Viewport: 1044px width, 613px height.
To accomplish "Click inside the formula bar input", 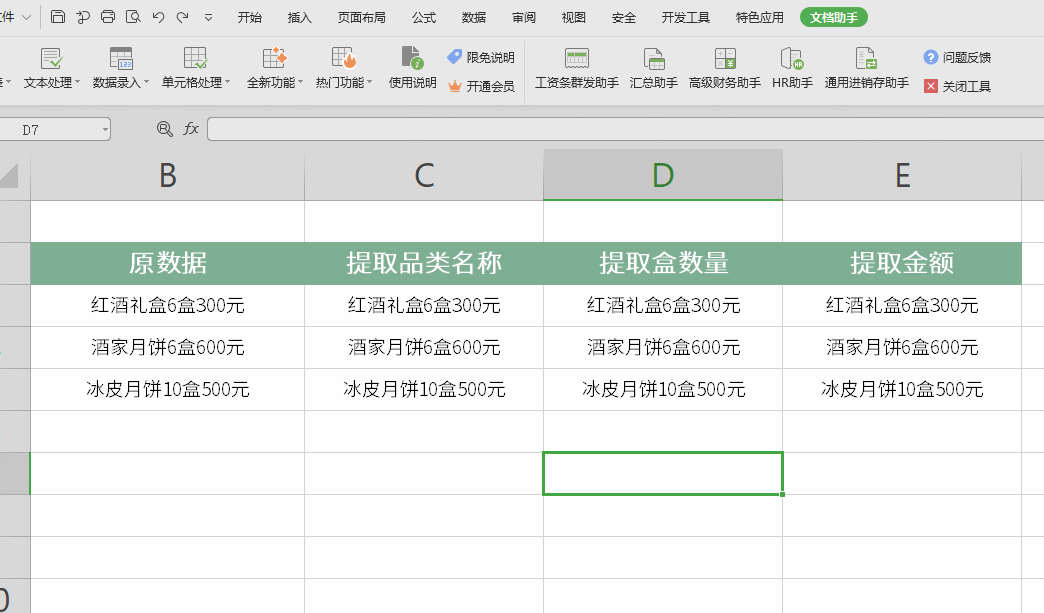I will click(x=625, y=129).
